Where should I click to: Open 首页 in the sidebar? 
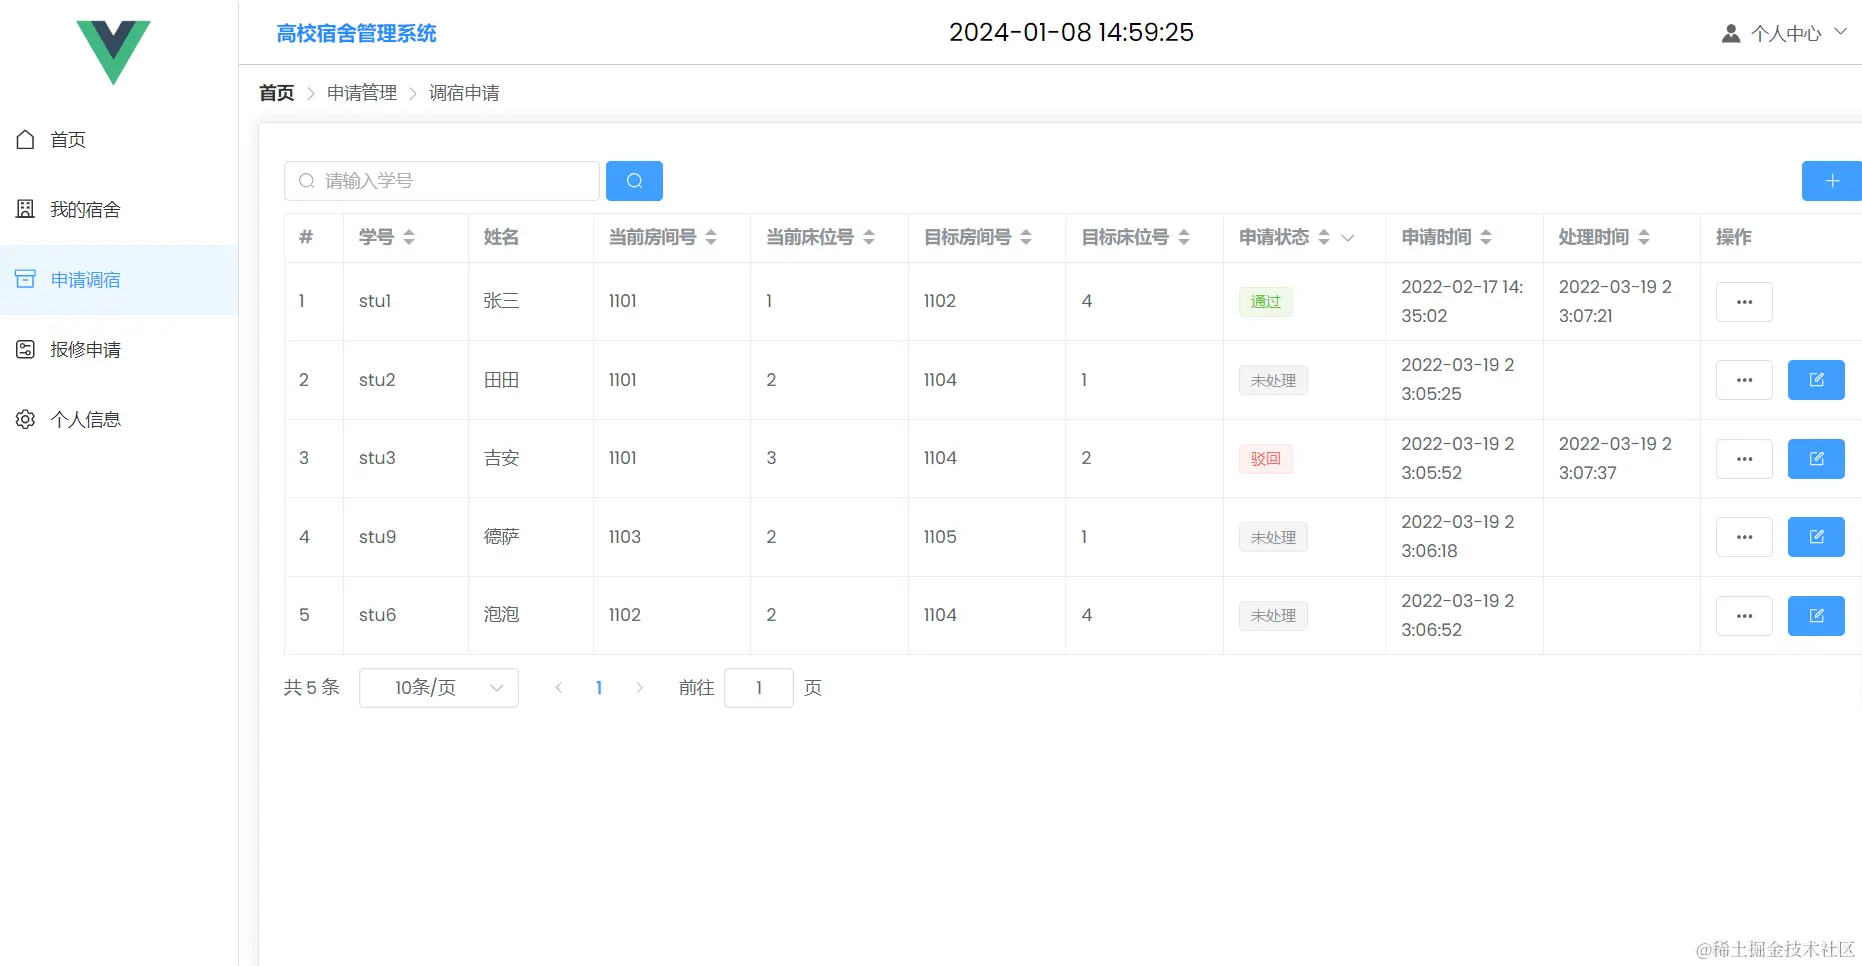click(x=119, y=140)
